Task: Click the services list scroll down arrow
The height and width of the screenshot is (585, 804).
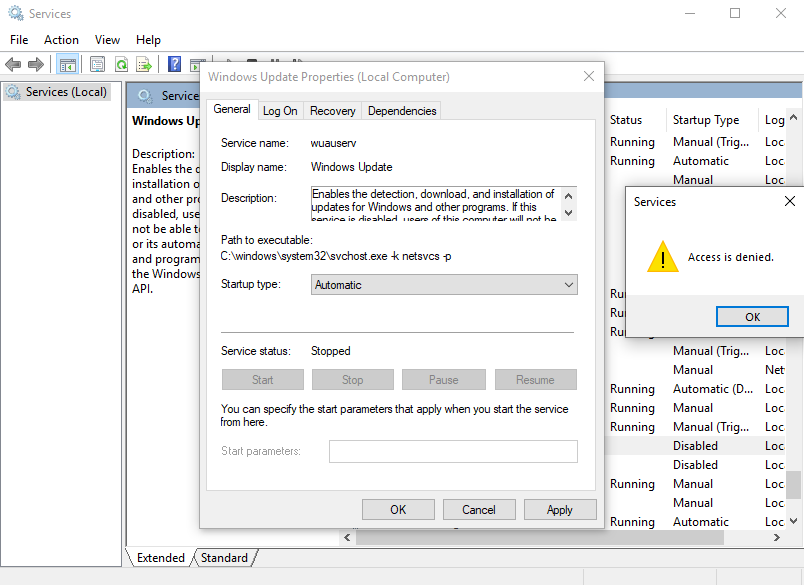Action: click(793, 521)
